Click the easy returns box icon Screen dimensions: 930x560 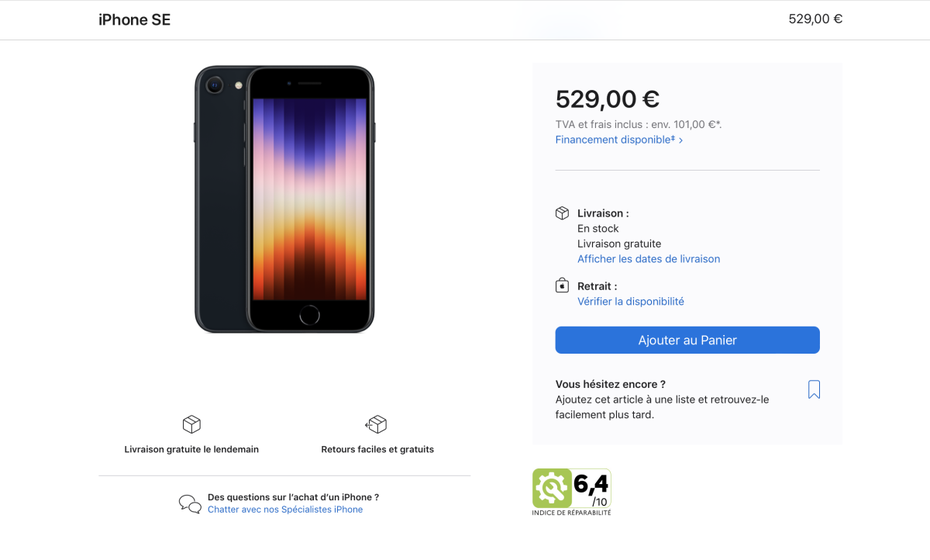point(376,425)
